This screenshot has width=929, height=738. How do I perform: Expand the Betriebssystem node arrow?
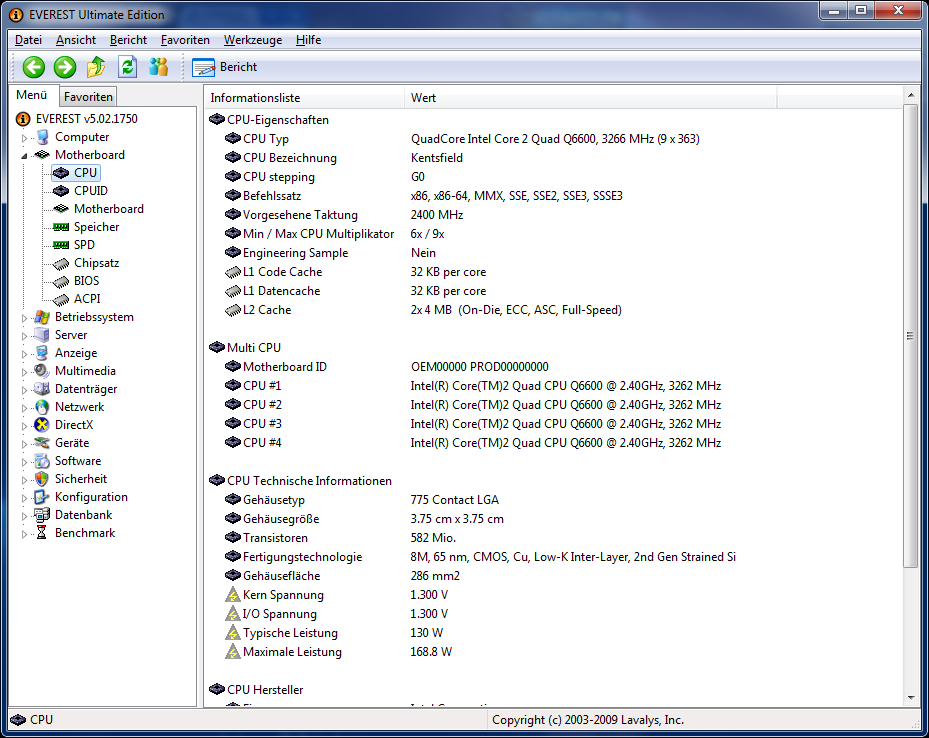pyautogui.click(x=24, y=317)
